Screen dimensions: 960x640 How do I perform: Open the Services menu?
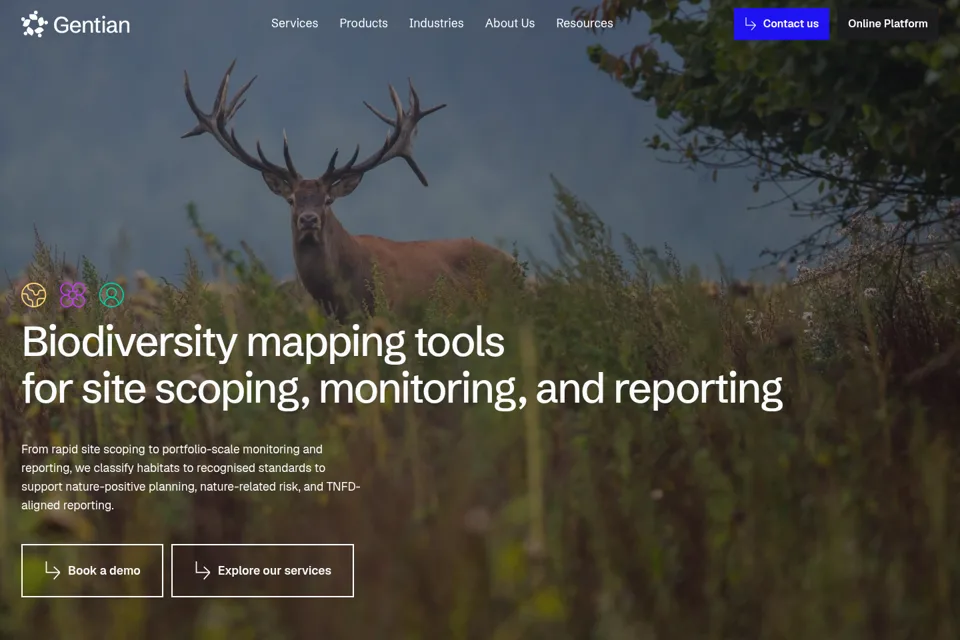(x=294, y=23)
